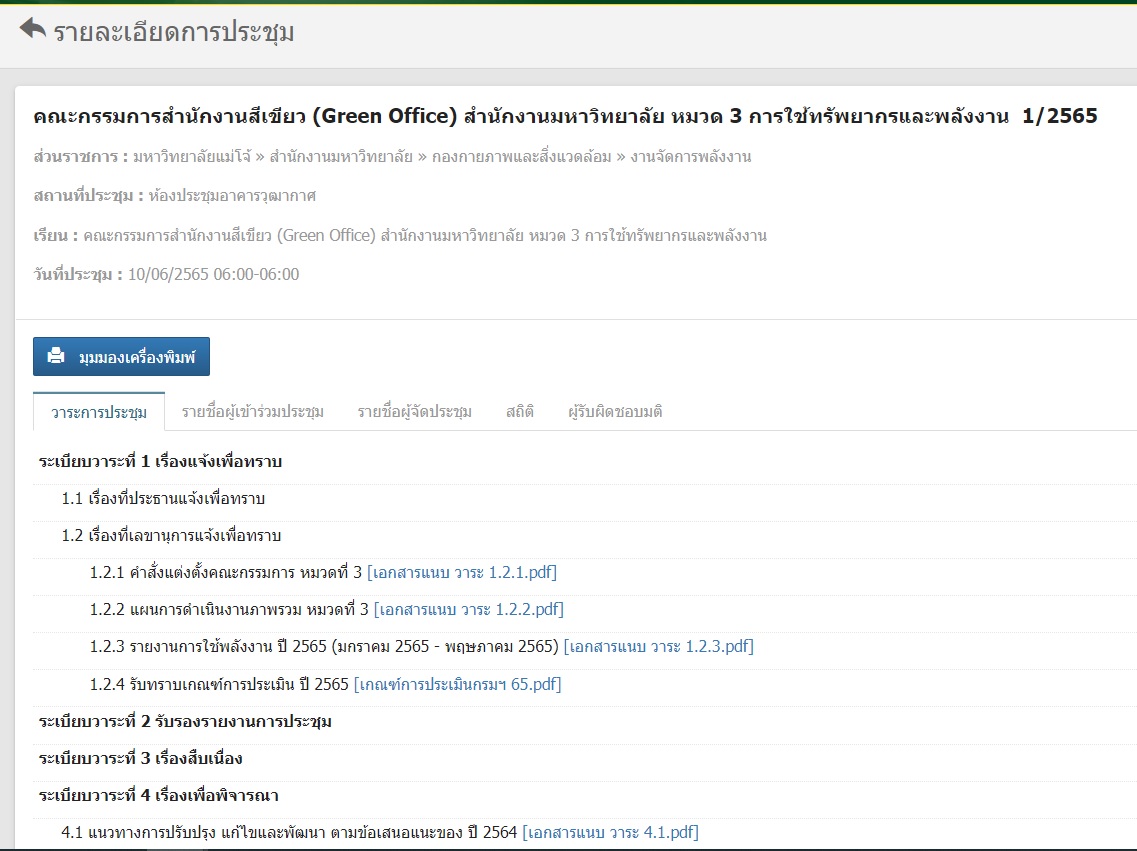Screen dimensions: 1137x851
Task: Select the วาระการประชุม tab
Action: pos(99,412)
